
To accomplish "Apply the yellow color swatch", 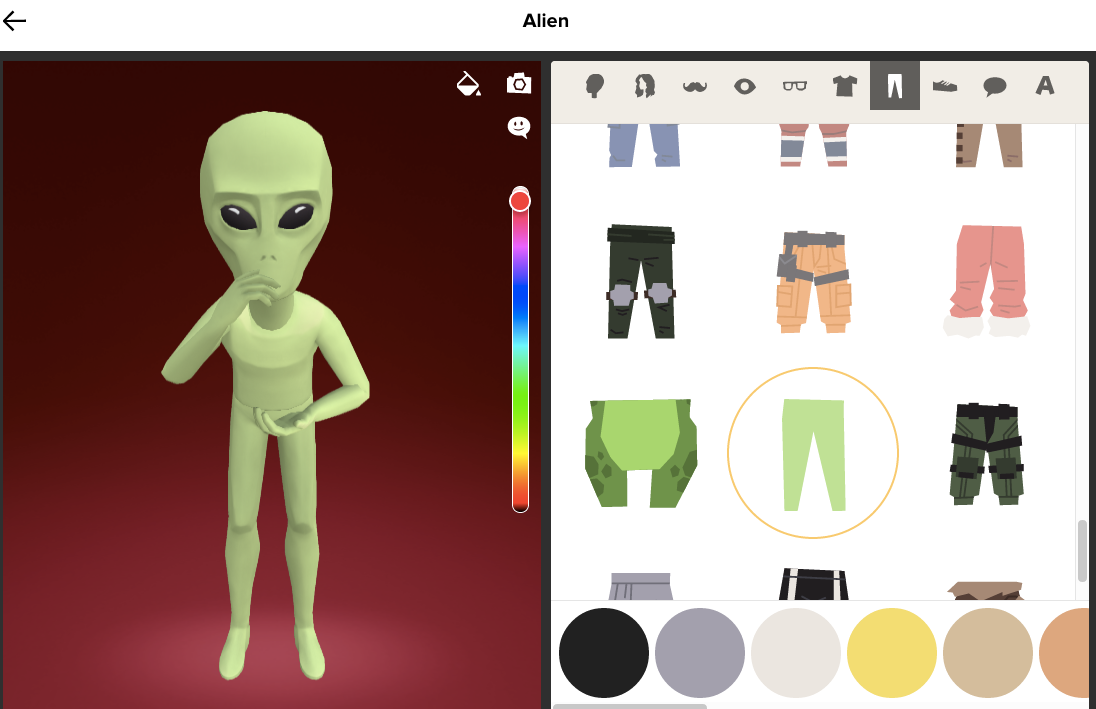I will [891, 653].
